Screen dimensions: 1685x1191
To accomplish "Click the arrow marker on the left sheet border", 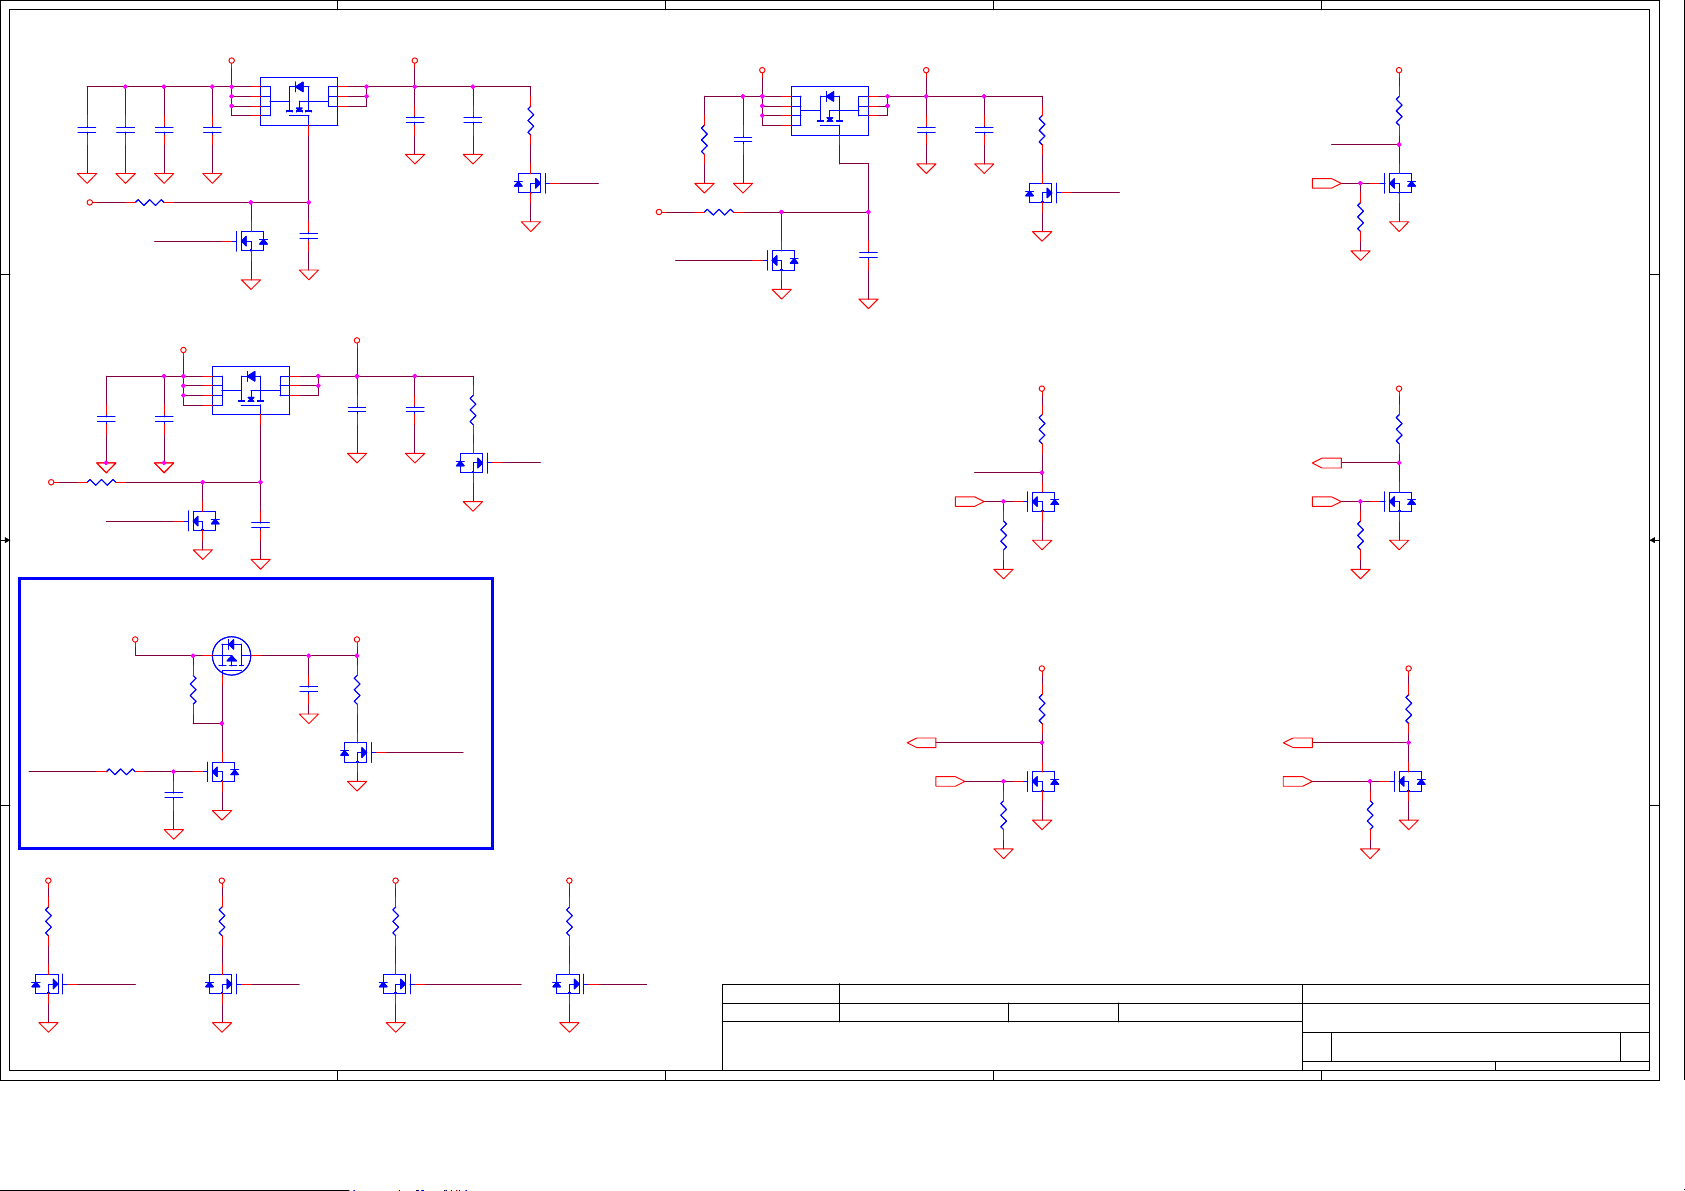I will click(6, 540).
